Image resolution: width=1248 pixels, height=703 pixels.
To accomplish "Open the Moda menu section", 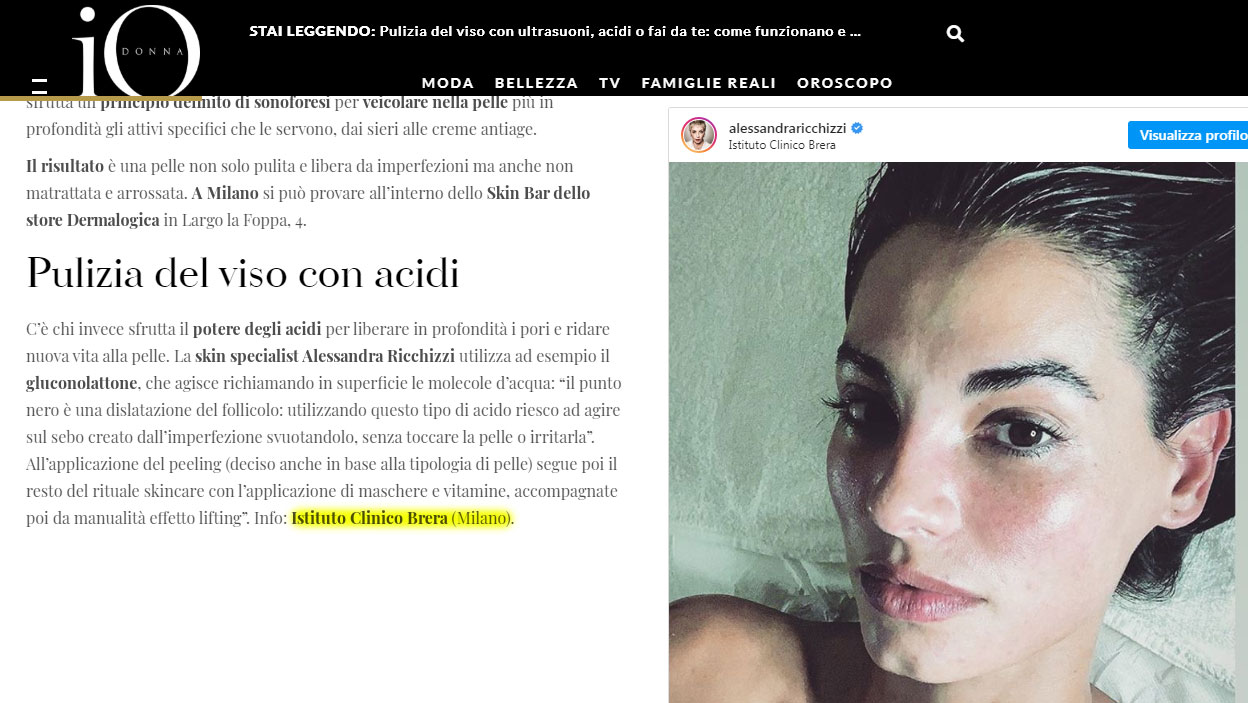I will pos(448,83).
